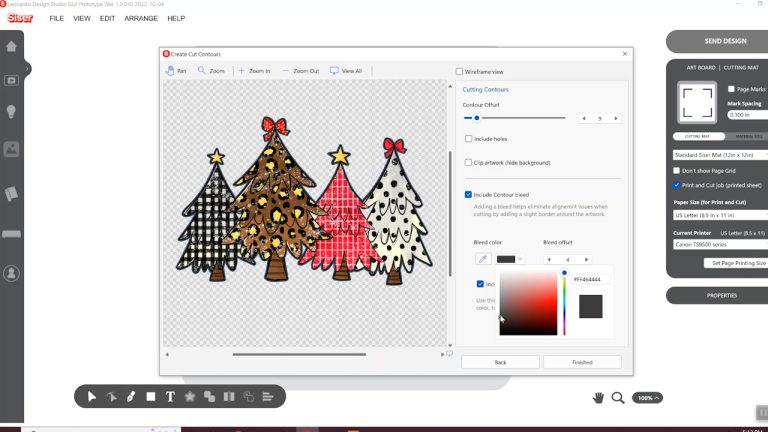768x432 pixels.
Task: Click the hue slider in color picker
Action: click(564, 304)
